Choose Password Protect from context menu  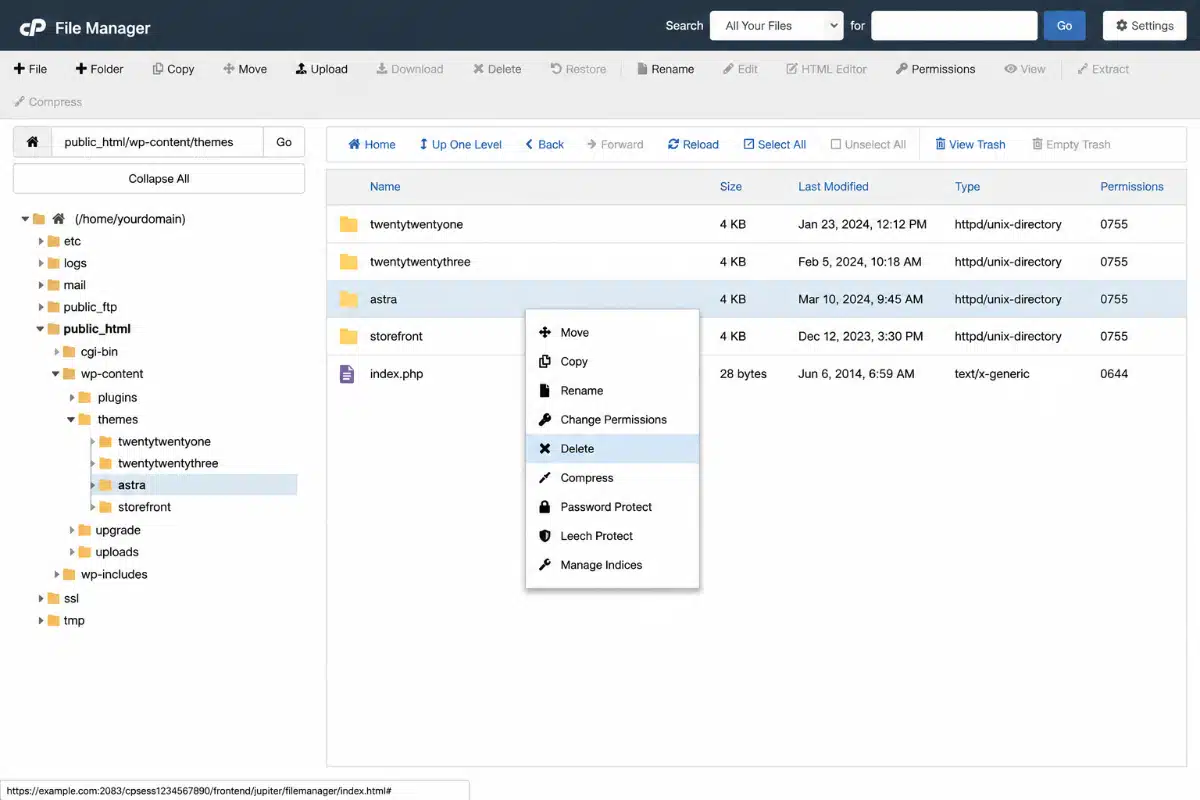(612, 507)
